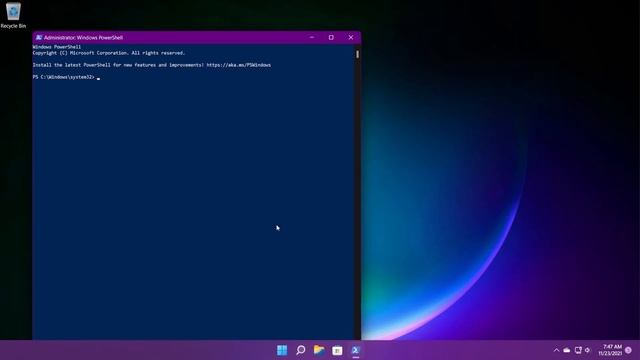Open Microsoft Store from the taskbar
The width and height of the screenshot is (640, 360).
[x=337, y=350]
